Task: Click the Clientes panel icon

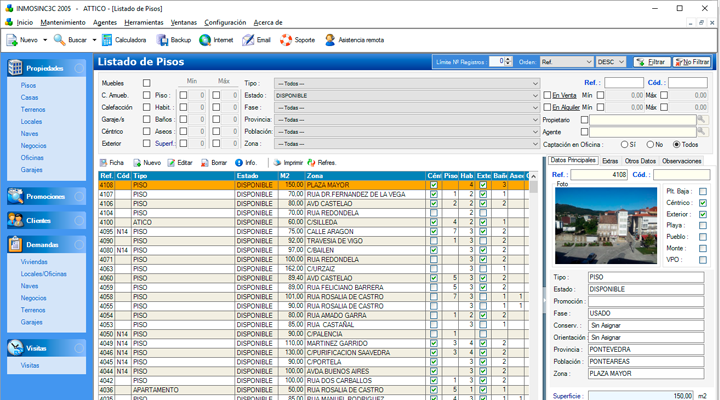Action: click(15, 220)
